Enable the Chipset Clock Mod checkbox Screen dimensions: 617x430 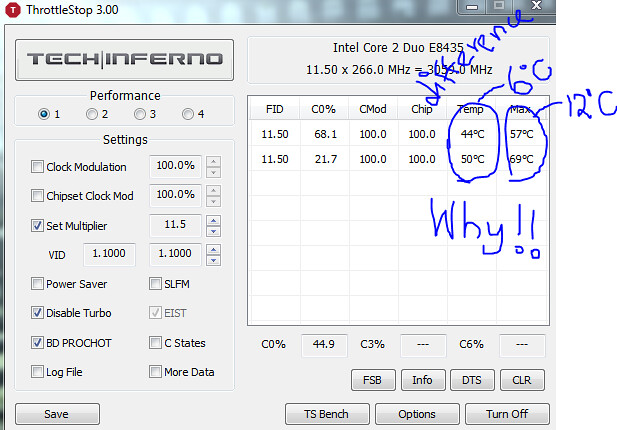tap(37, 196)
